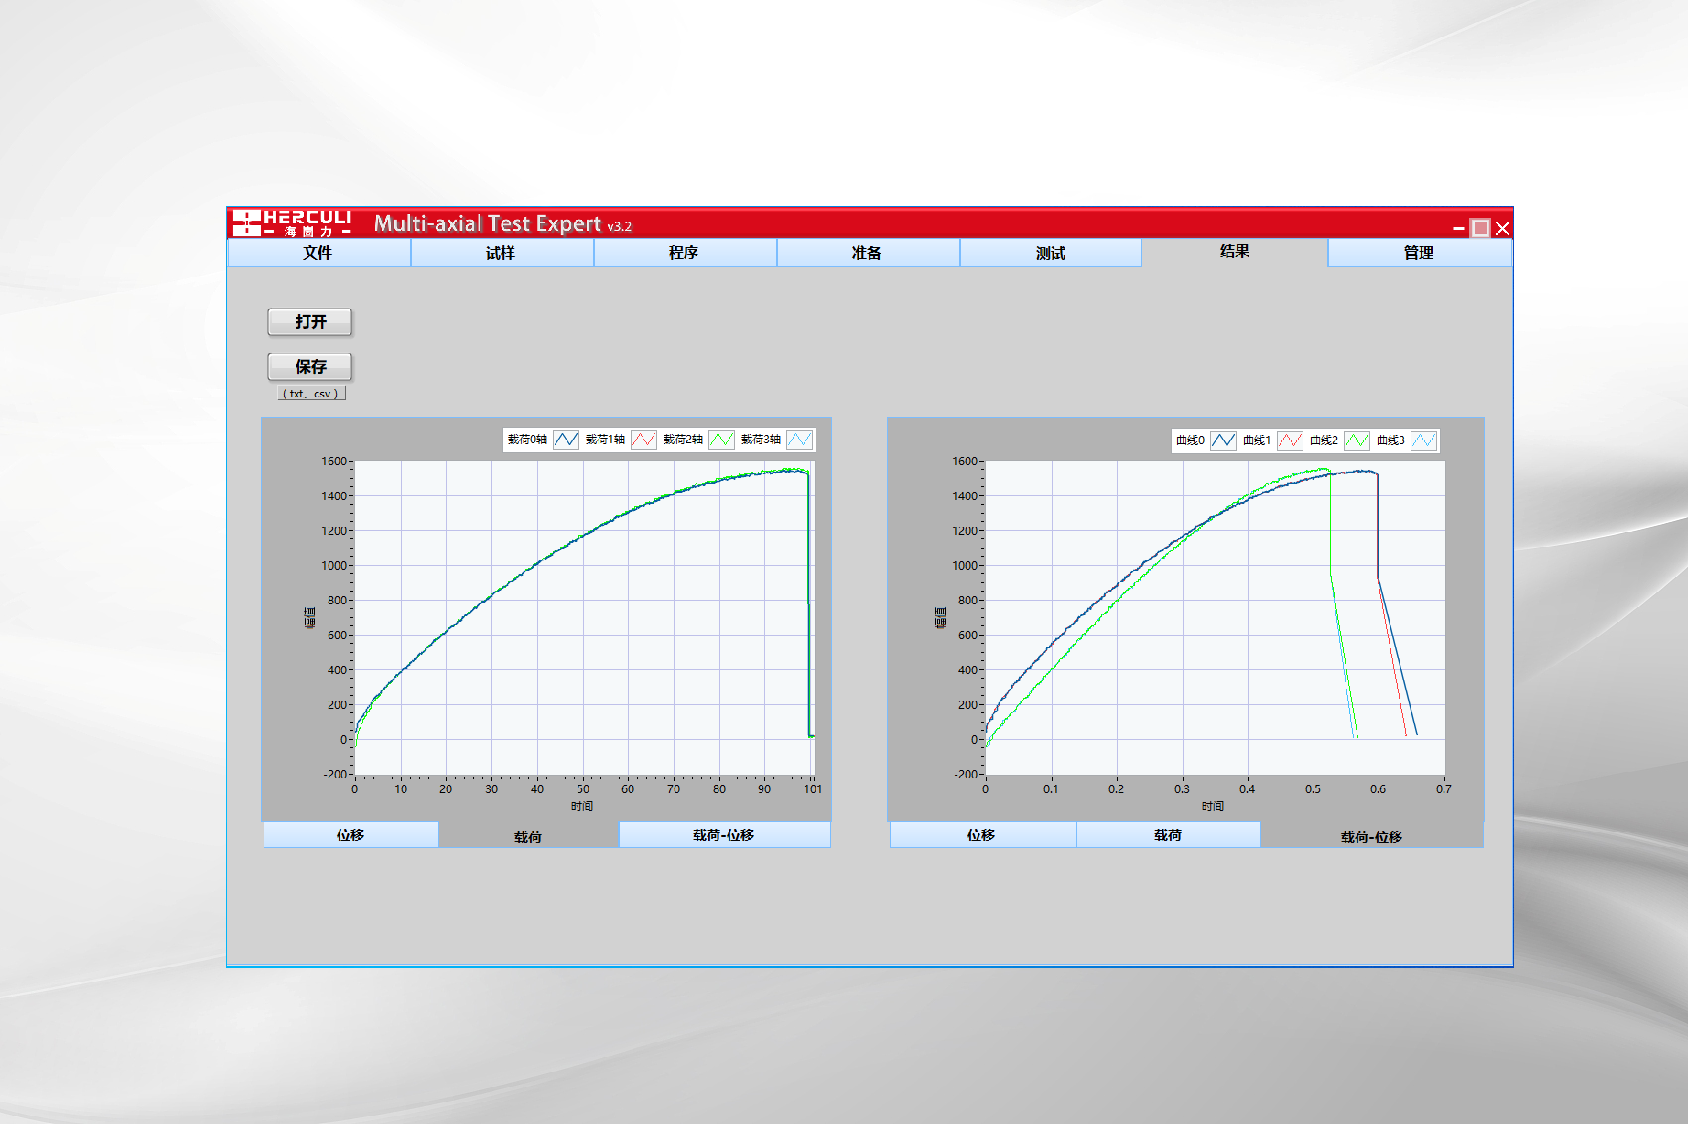Click the light-blue 载荷3轴 legend line icon
Screen dimensions: 1688x1124
point(799,440)
